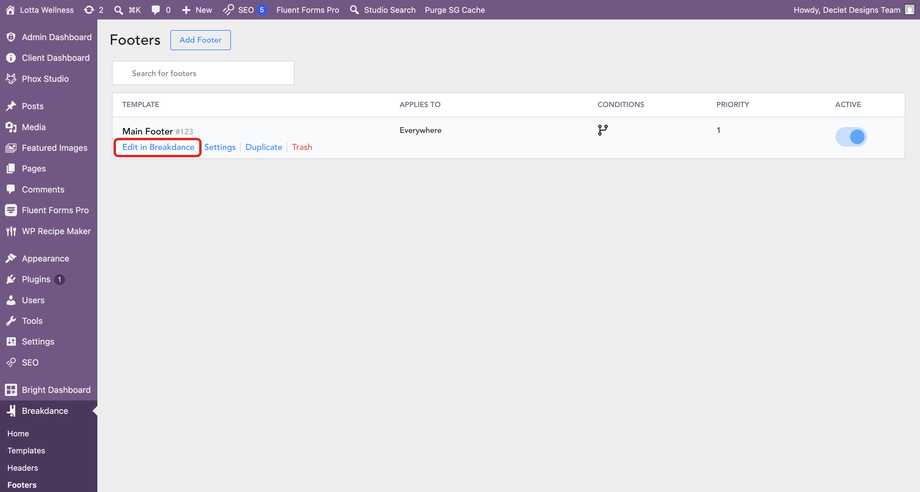Go to Headers under Breakdance
Image resolution: width=920 pixels, height=492 pixels.
point(22,468)
